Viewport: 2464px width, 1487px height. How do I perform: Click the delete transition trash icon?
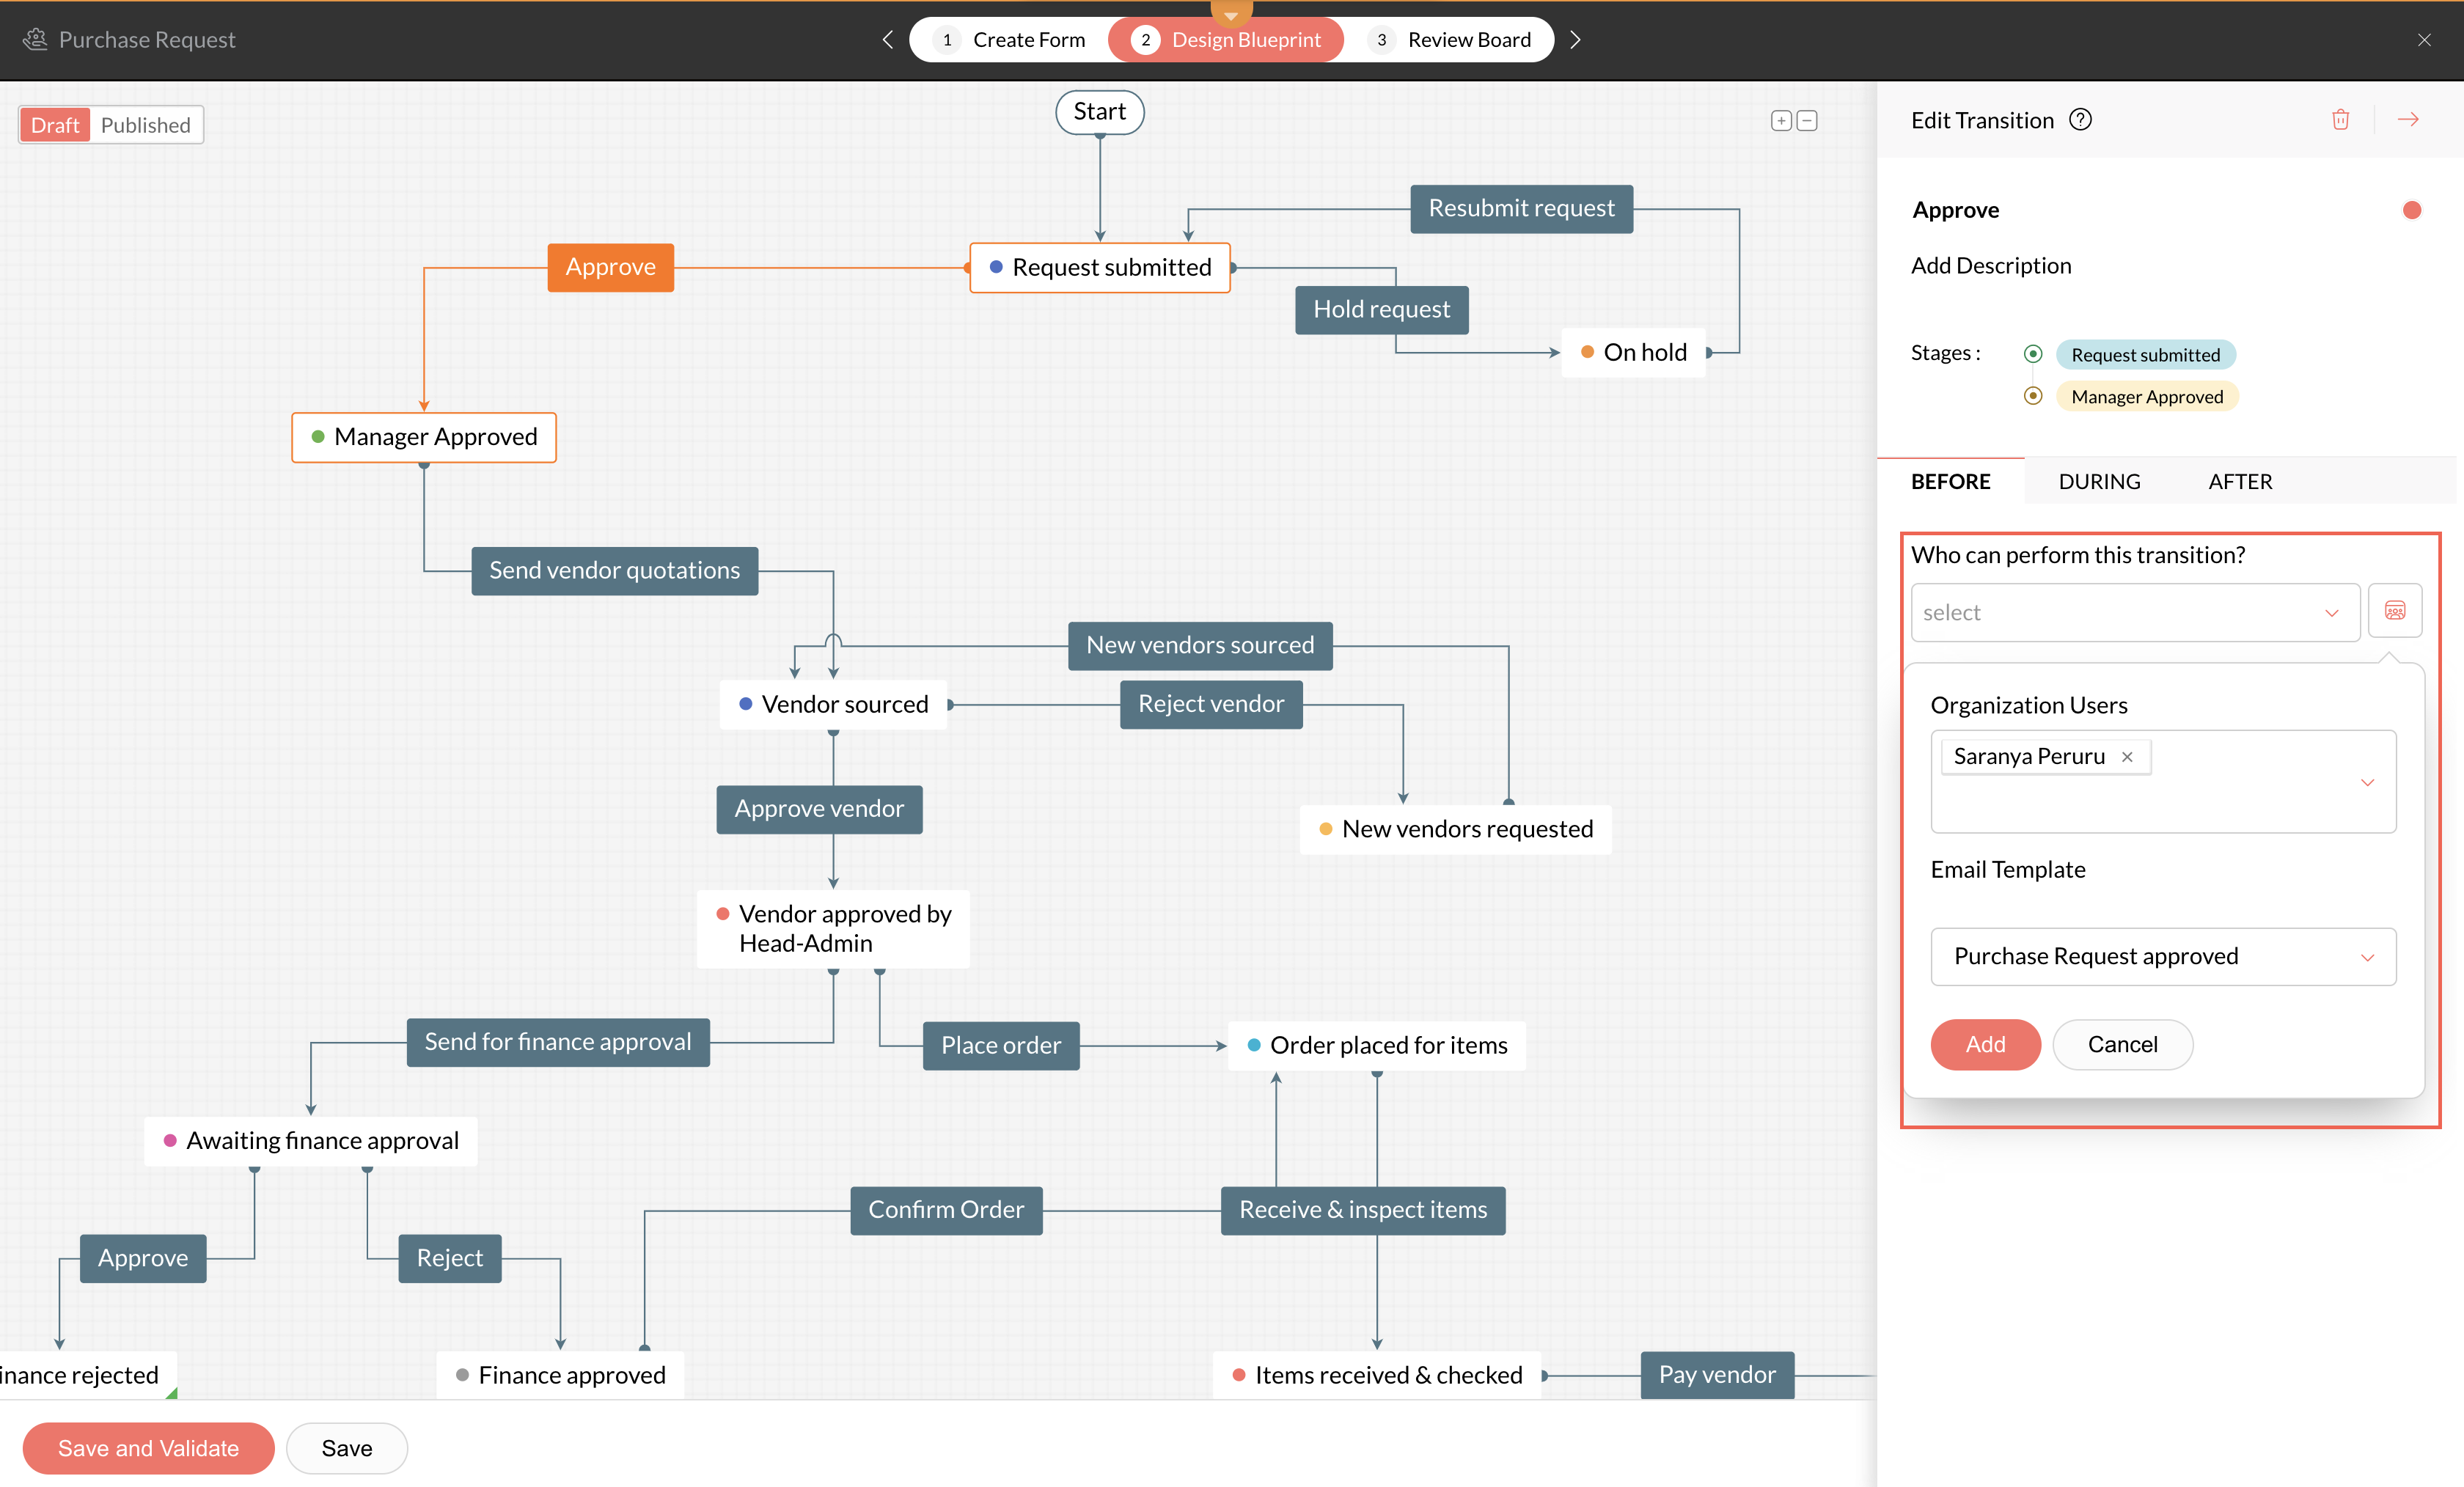tap(2340, 120)
